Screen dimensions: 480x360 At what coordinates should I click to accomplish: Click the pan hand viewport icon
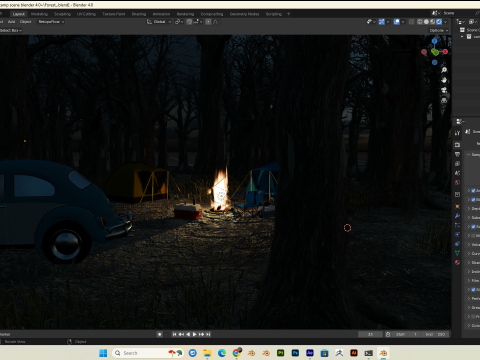[444, 80]
